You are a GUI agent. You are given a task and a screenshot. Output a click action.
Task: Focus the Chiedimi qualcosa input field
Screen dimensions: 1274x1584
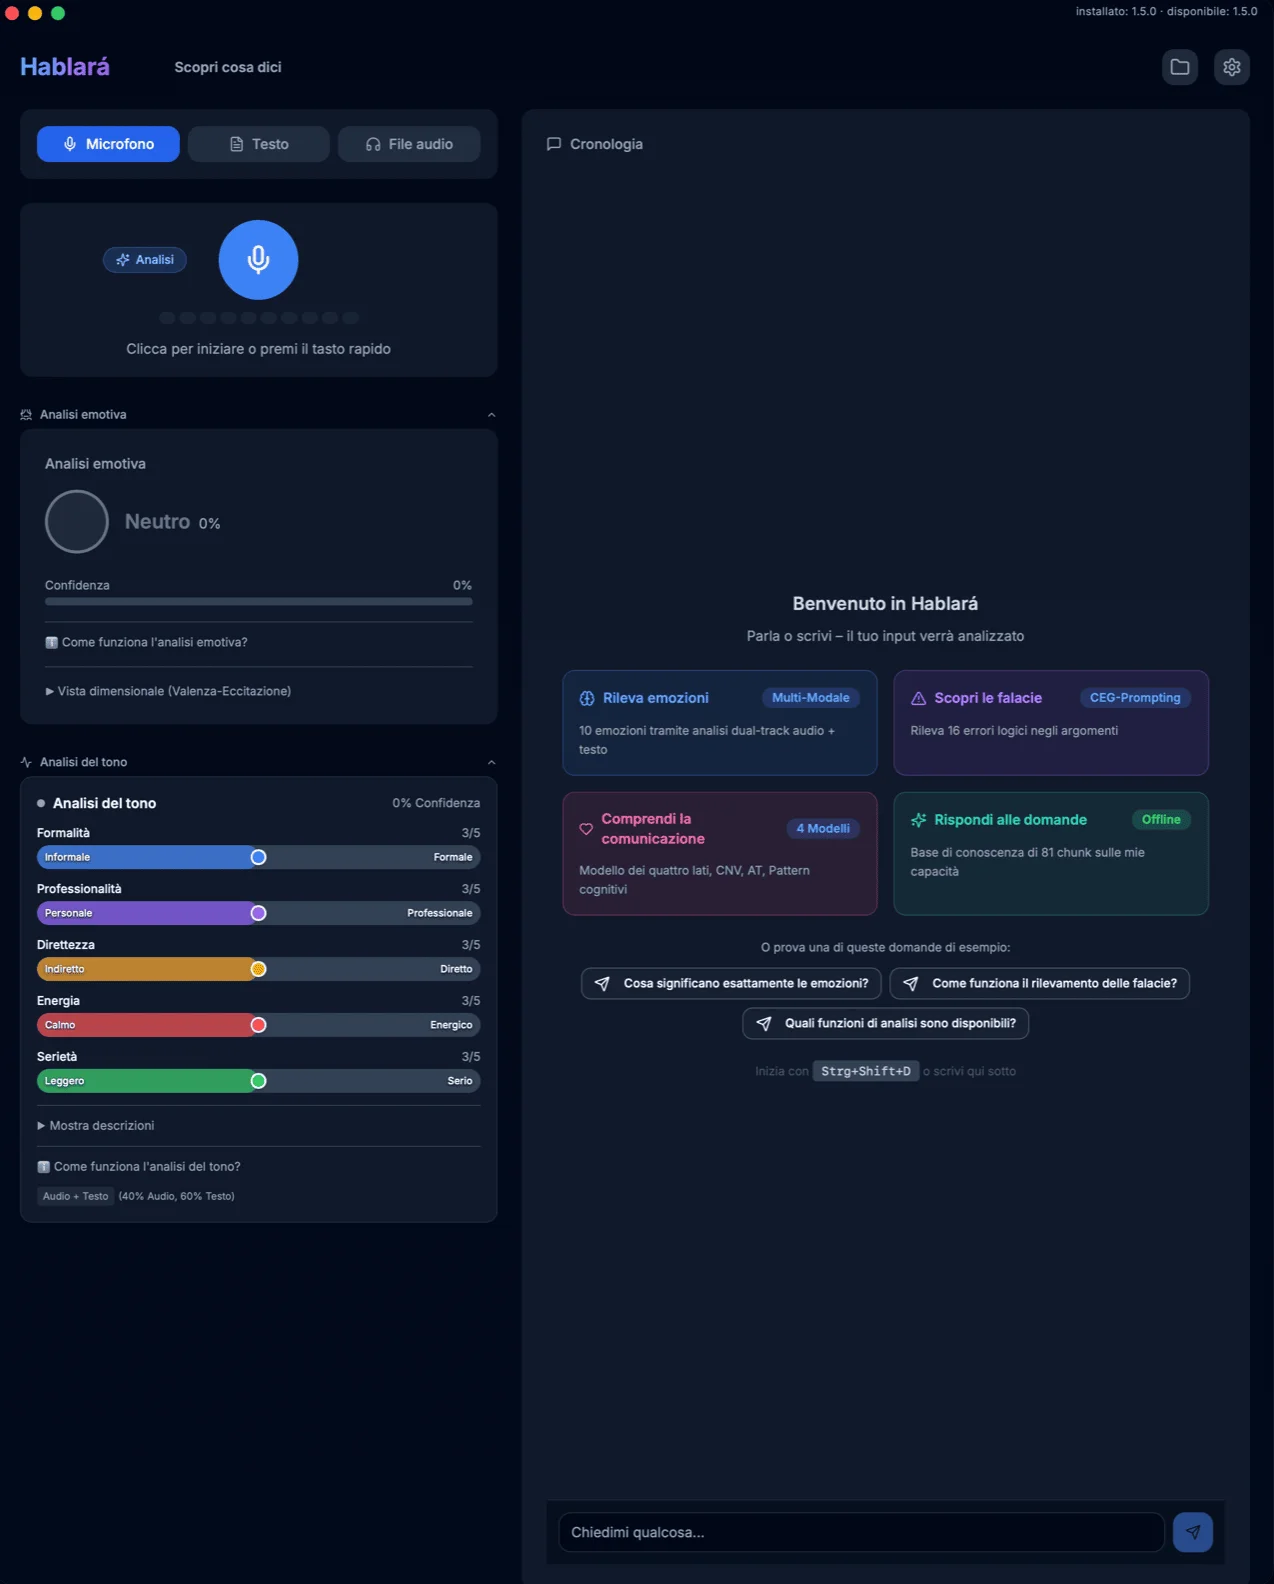pos(861,1532)
